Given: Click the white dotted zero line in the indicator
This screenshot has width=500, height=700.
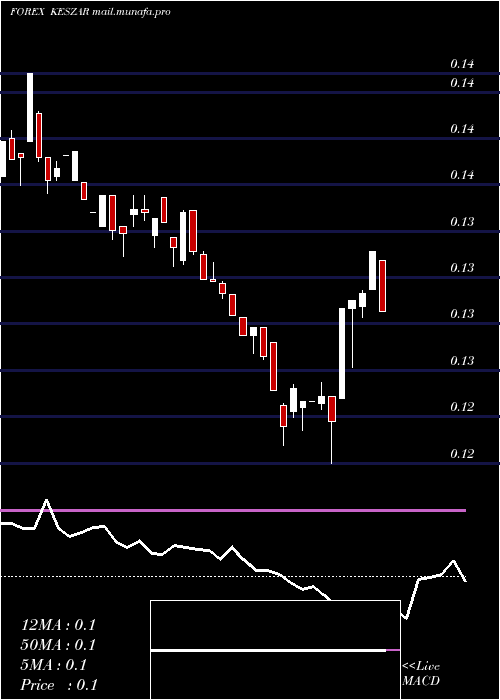Looking at the screenshot, I should pyautogui.click(x=233, y=577).
